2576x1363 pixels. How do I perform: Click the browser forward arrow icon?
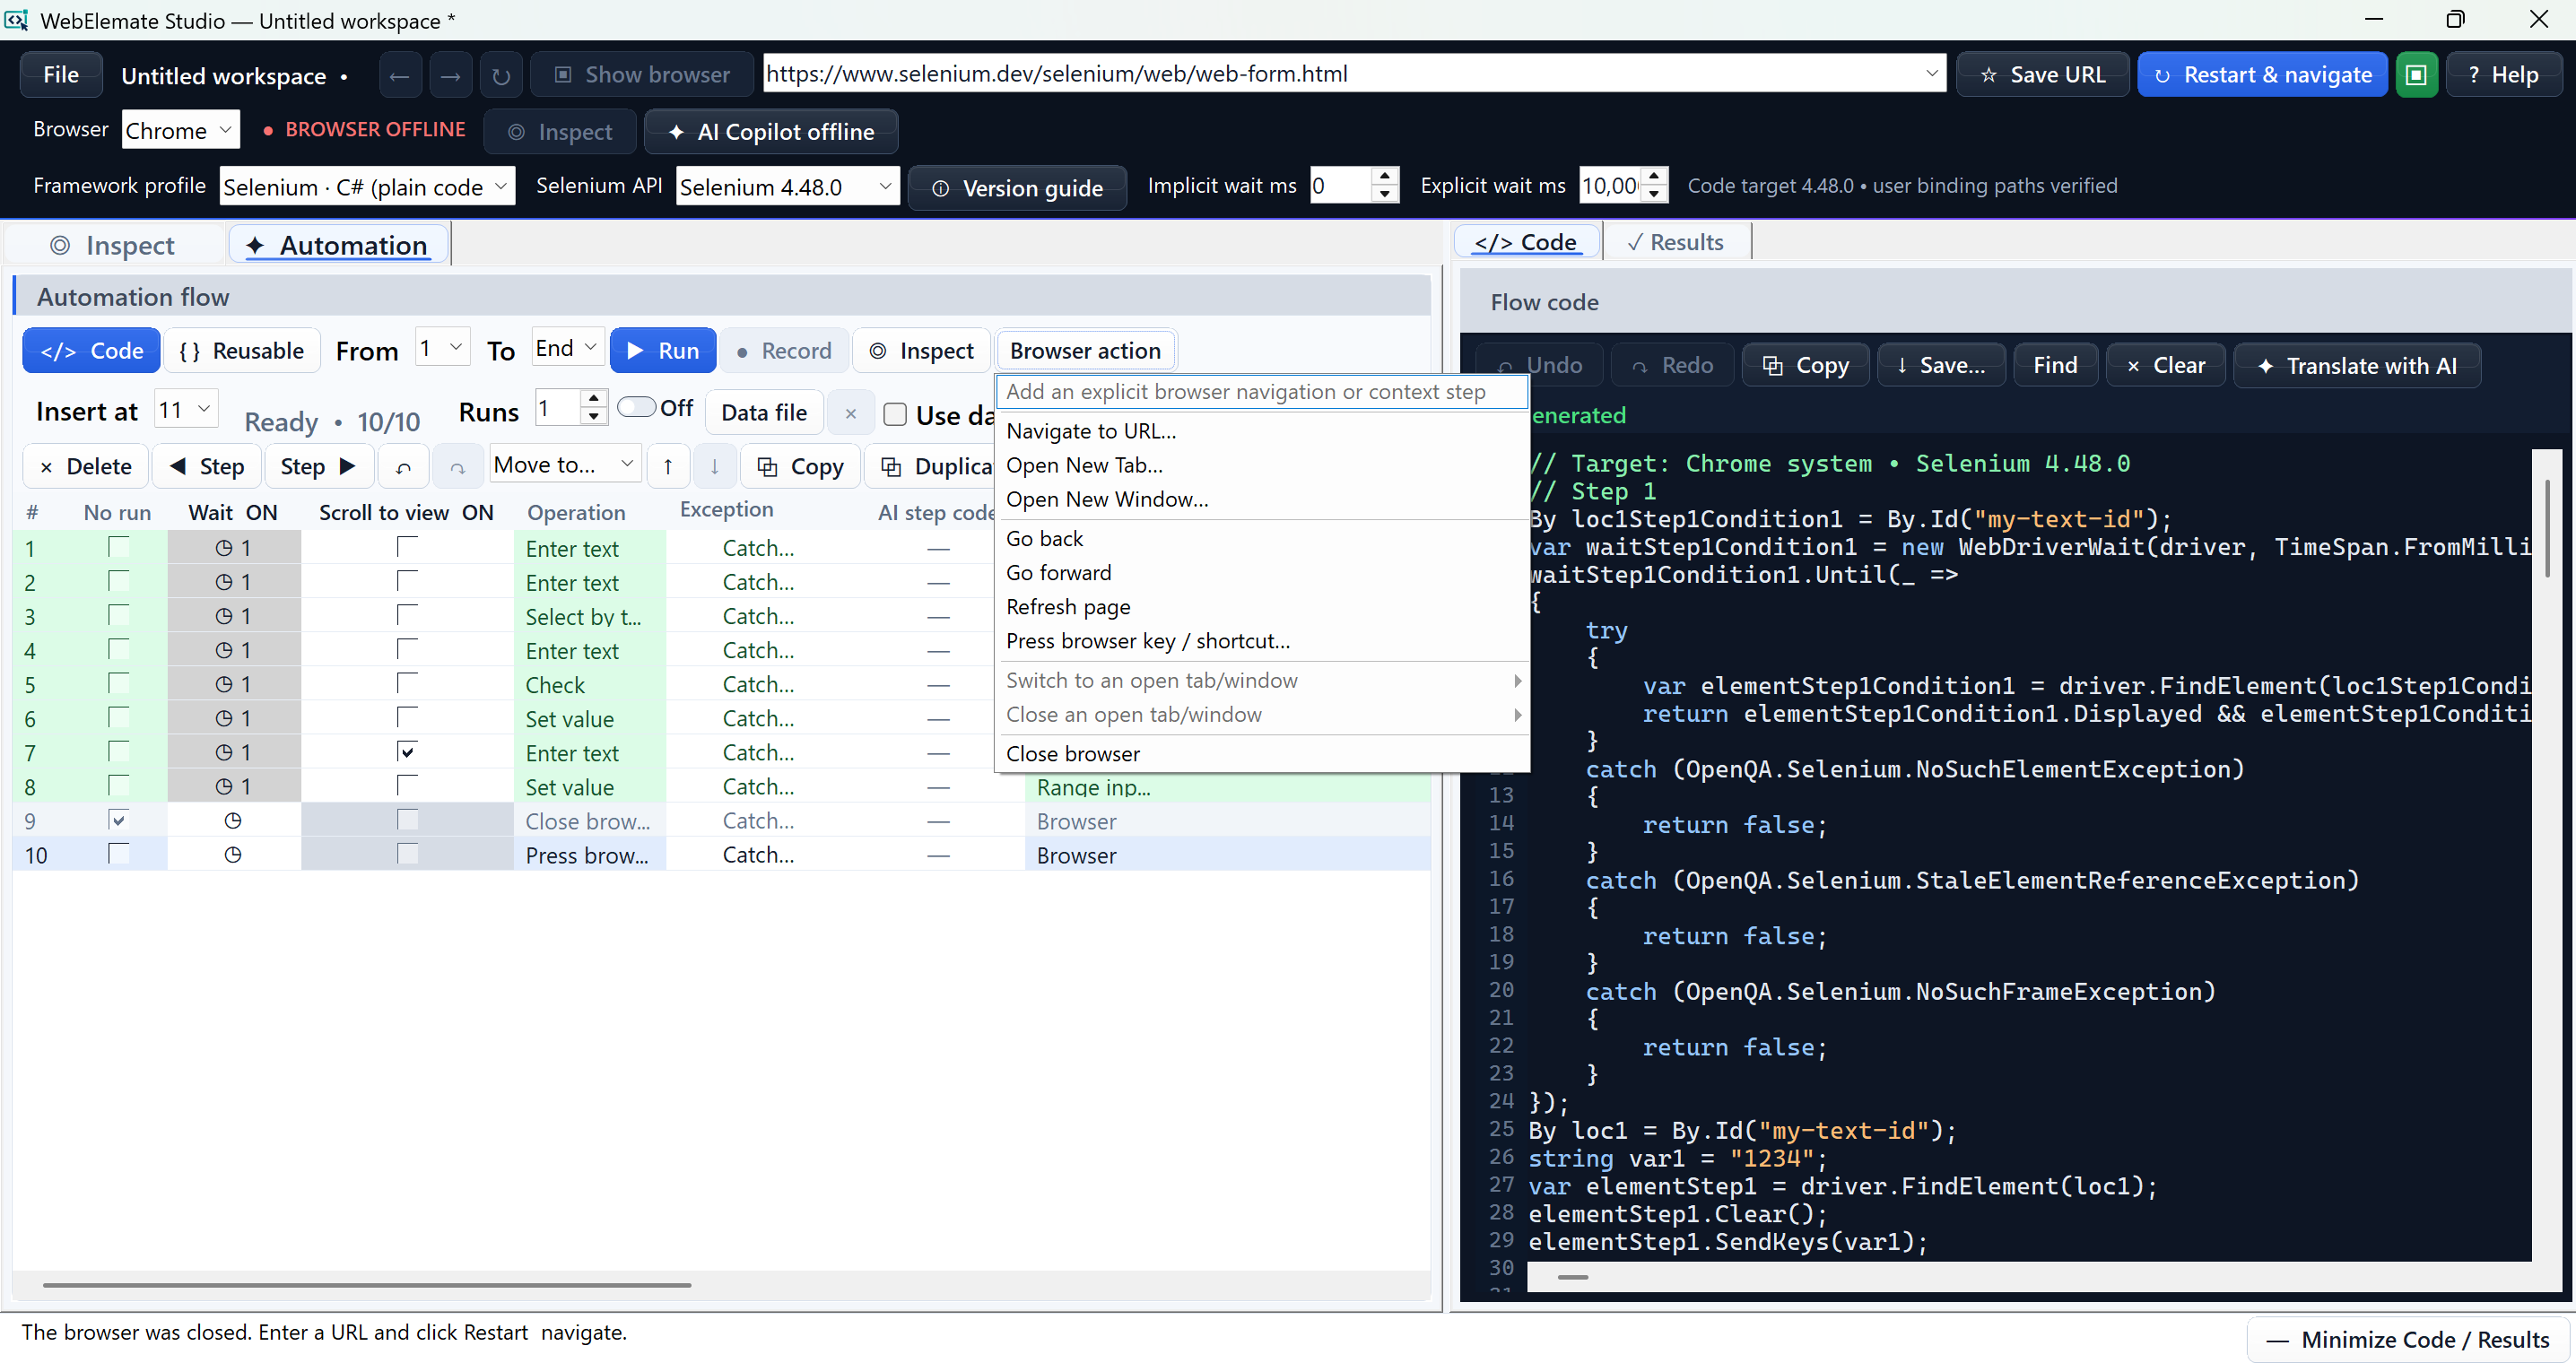[450, 76]
